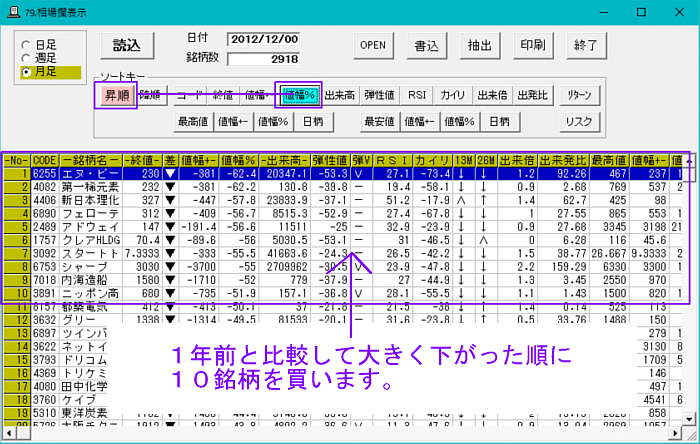This screenshot has width=700, height=444.
Task: Sort by the 出発比 sort key
Action: 533,95
